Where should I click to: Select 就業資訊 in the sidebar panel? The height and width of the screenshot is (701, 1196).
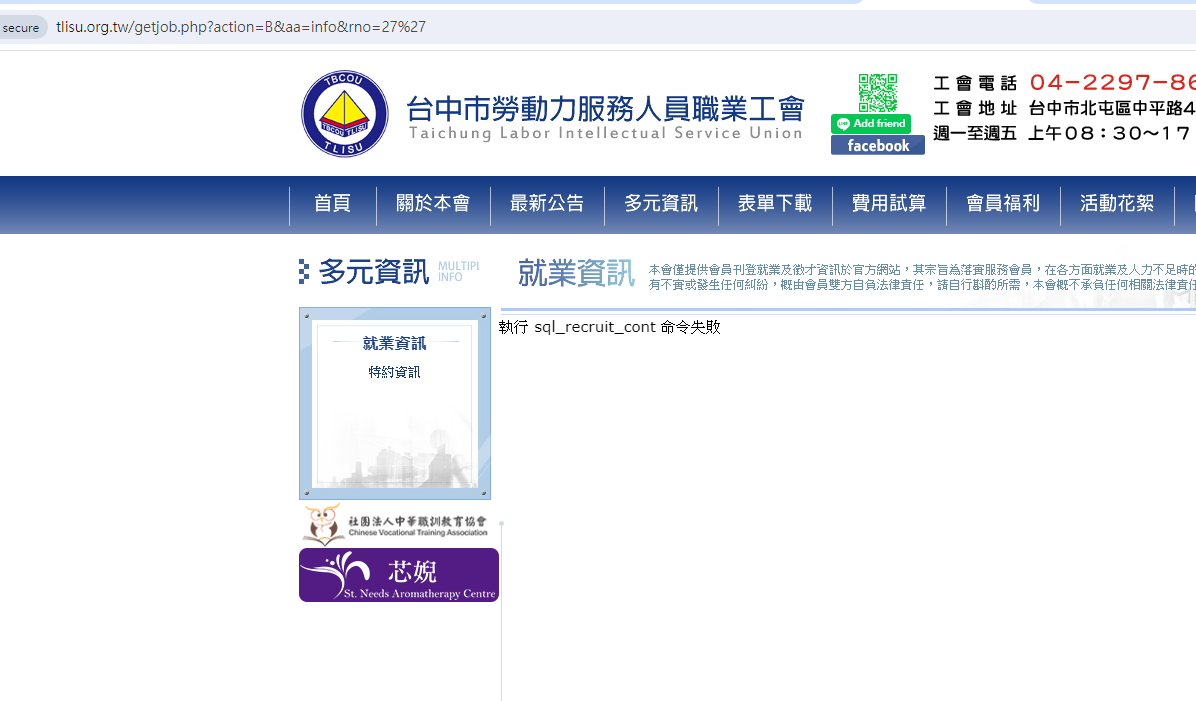click(x=394, y=343)
